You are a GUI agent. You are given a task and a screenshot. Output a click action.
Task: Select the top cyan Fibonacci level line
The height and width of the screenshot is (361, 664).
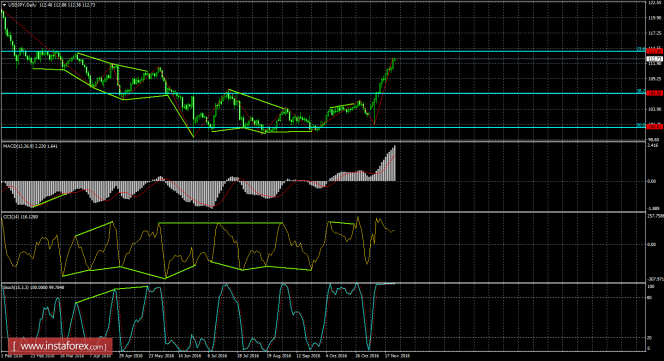(x=323, y=51)
